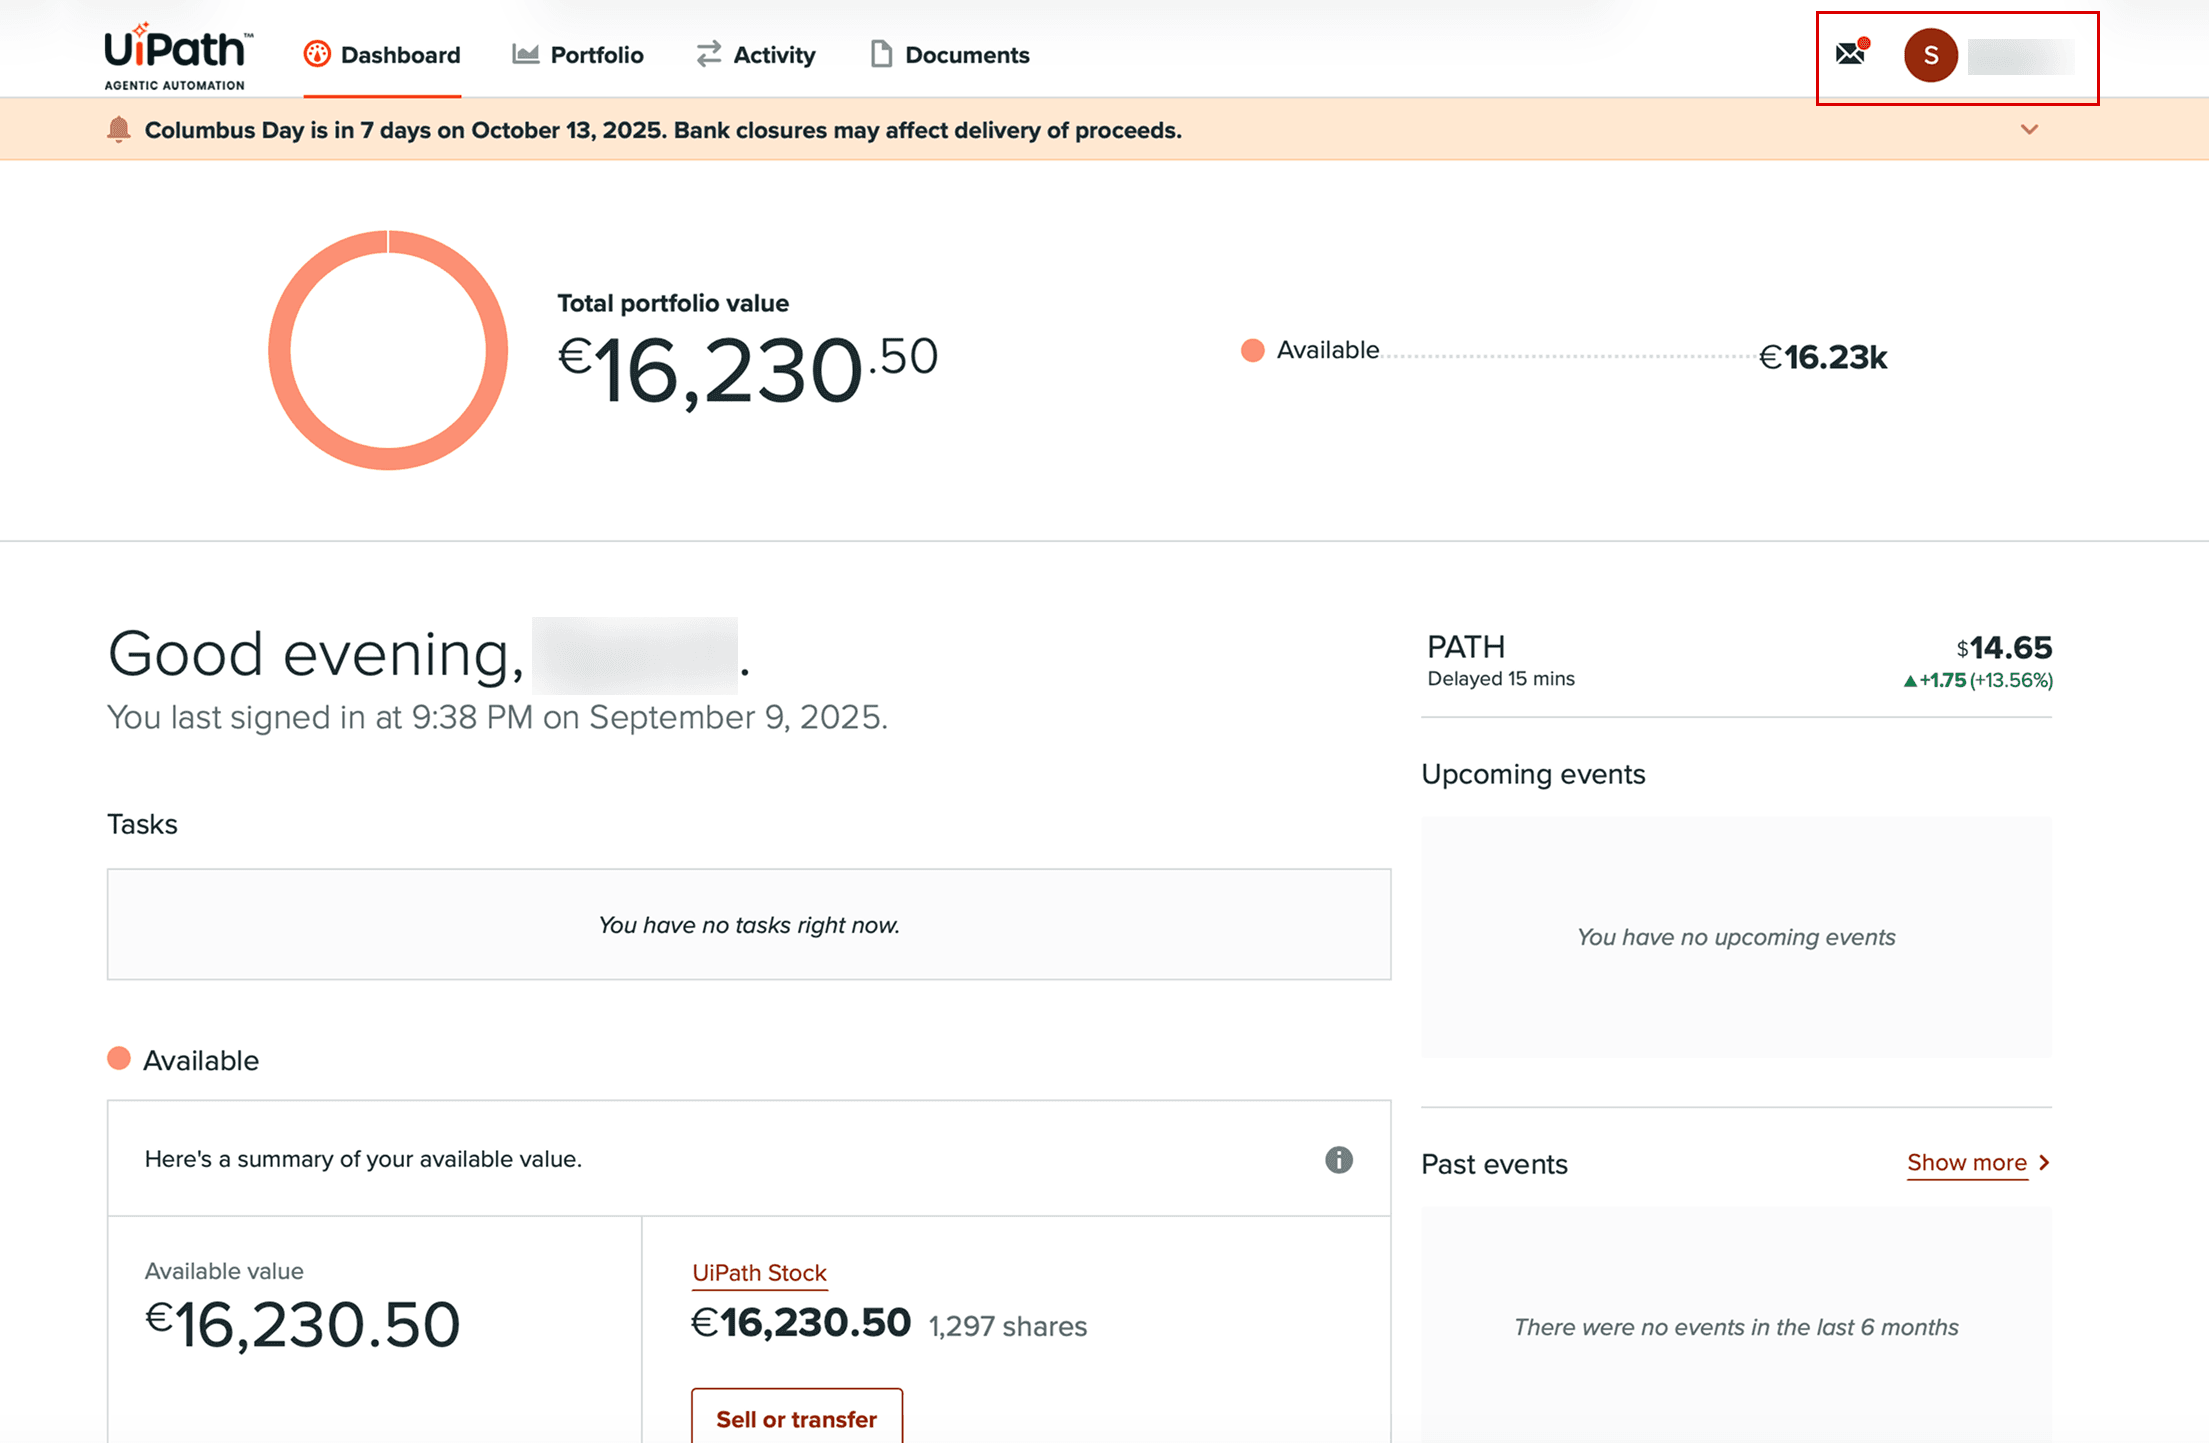Image resolution: width=2209 pixels, height=1443 pixels.
Task: Click the Portfolio chart icon
Action: click(525, 54)
